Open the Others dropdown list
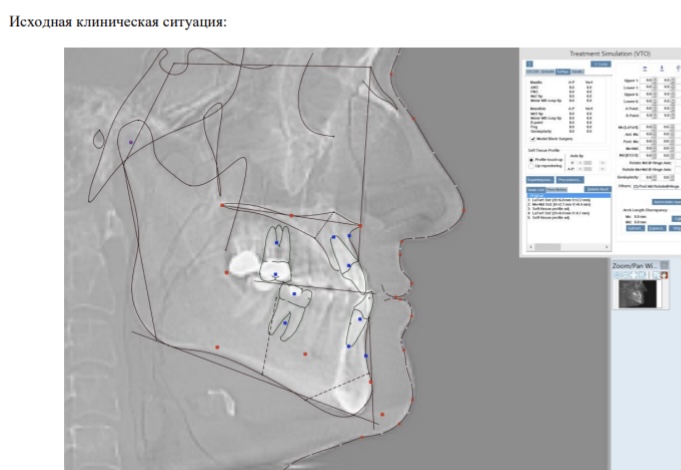Image resolution: width=681 pixels, height=470 pixels. 657,187
